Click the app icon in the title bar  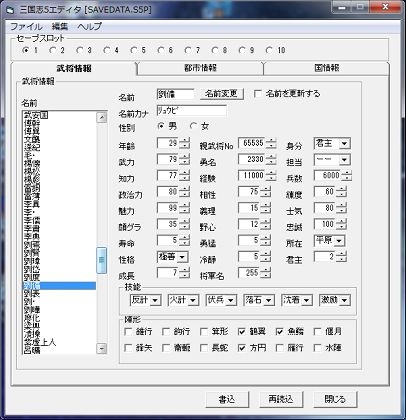(x=10, y=10)
